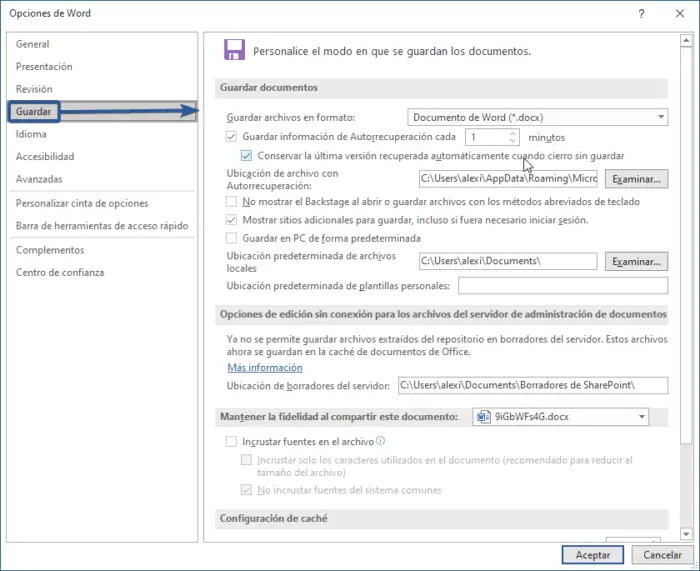The width and height of the screenshot is (700, 571).
Task: Click the Word document icon in fidelity dropdown
Action: click(x=483, y=417)
